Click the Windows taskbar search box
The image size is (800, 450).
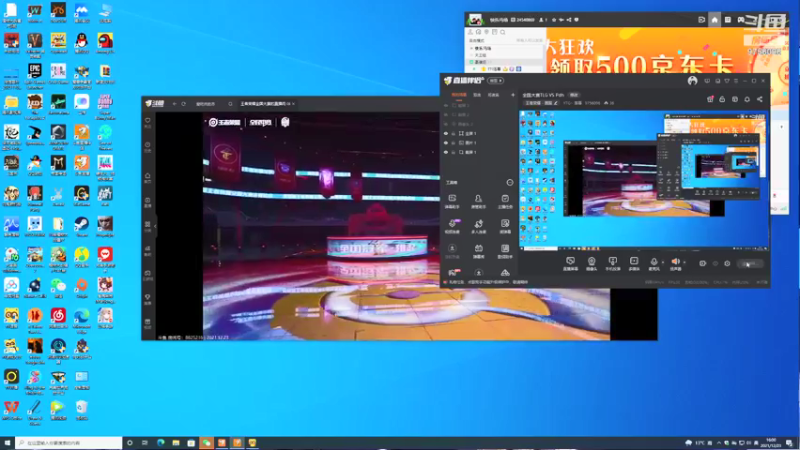(68, 443)
